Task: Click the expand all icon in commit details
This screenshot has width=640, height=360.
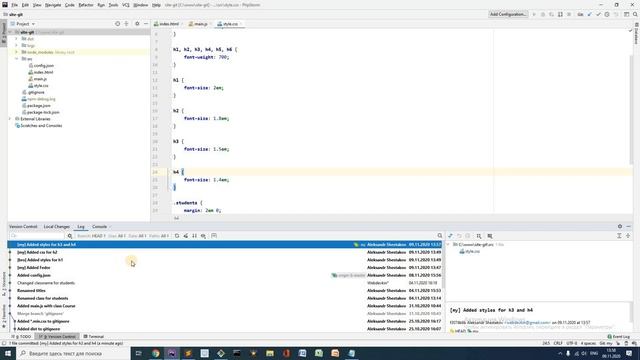Action: tap(619, 236)
